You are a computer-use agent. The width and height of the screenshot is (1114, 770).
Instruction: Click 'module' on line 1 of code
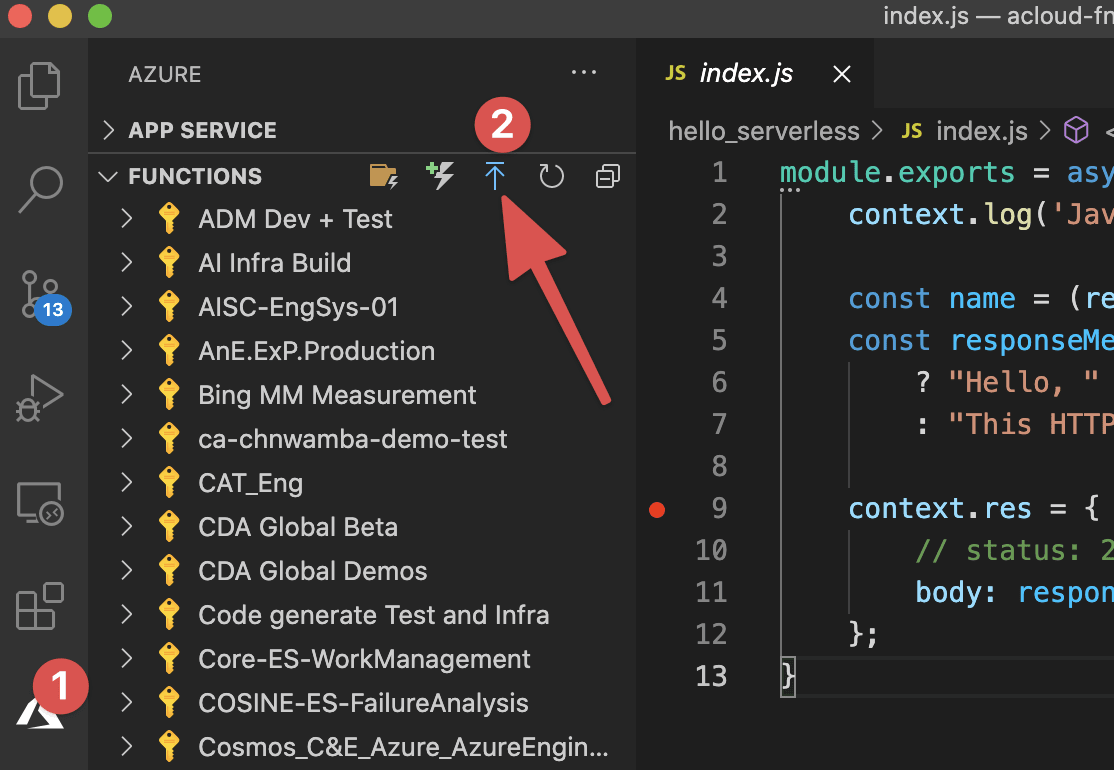coord(830,173)
